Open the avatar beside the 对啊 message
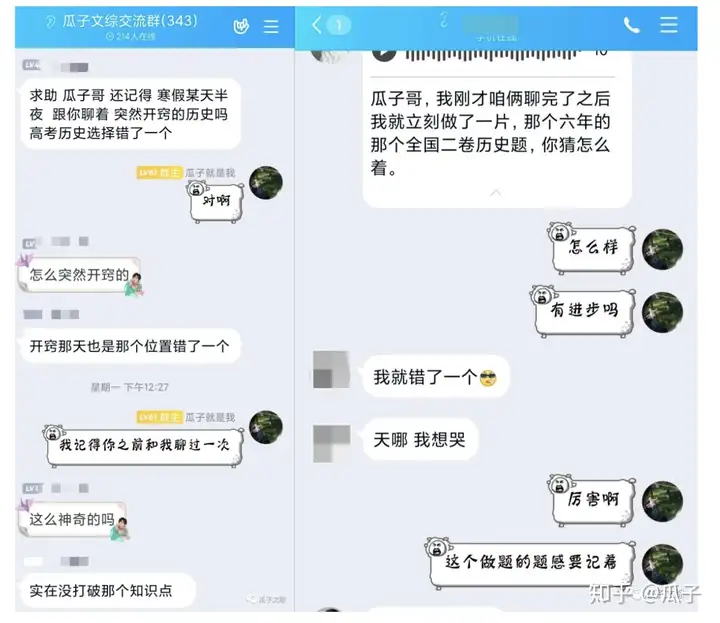Viewport: 720px width, 623px height. pos(266,183)
